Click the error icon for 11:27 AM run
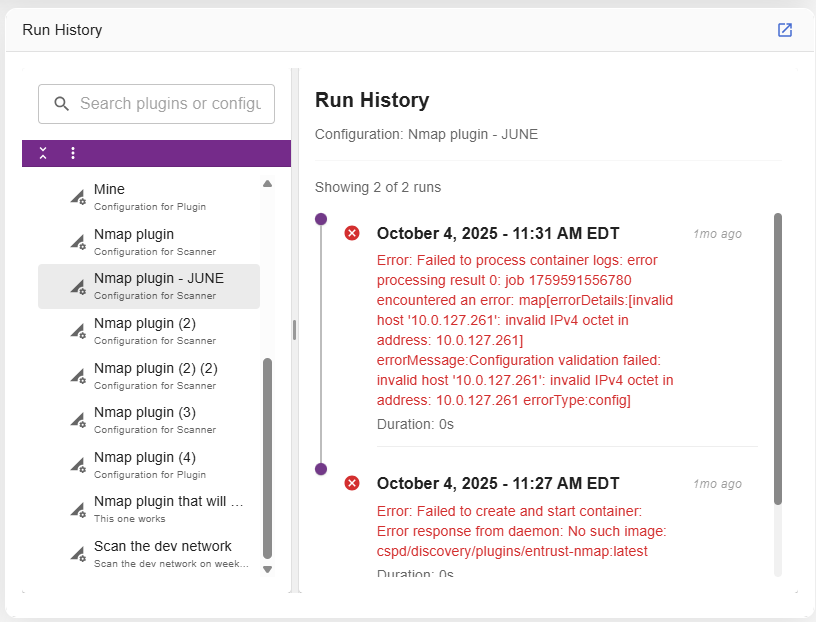Image resolution: width=816 pixels, height=622 pixels. click(x=352, y=483)
